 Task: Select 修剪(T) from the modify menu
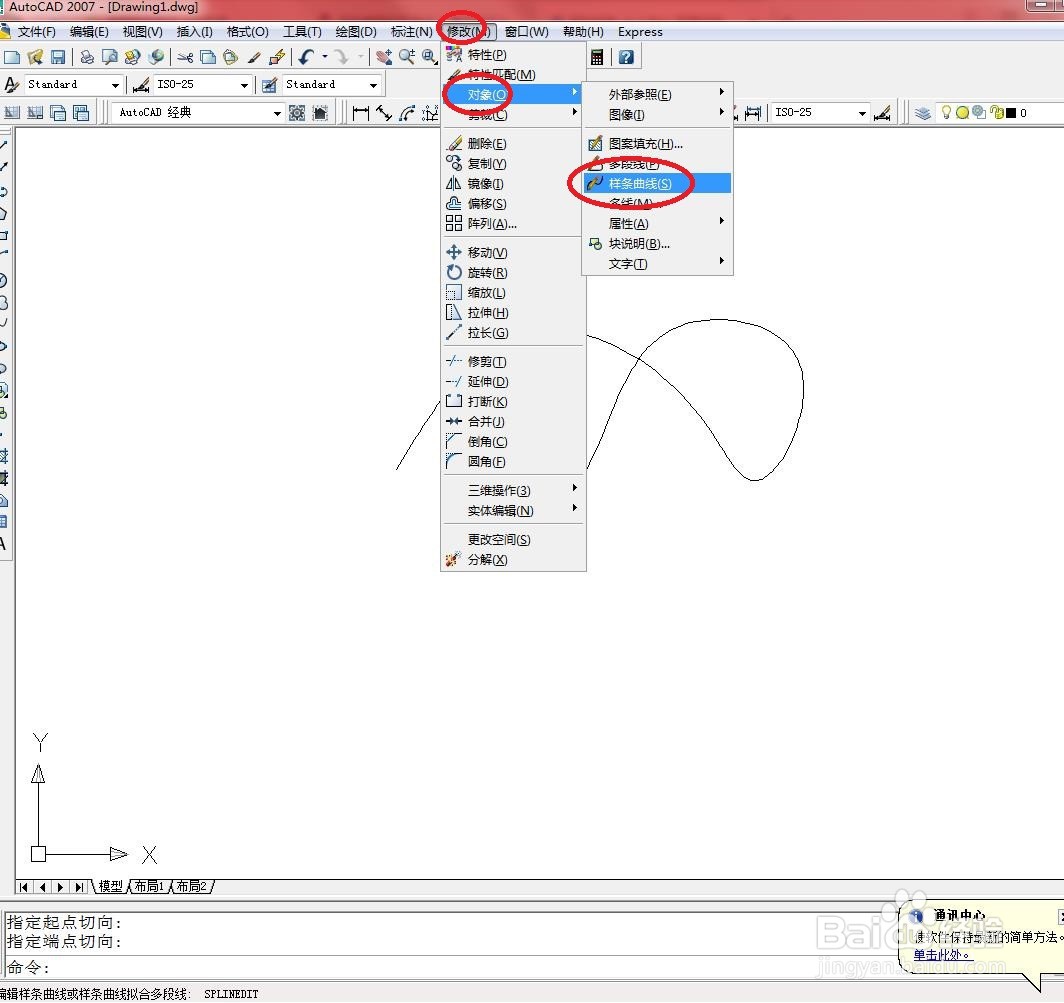click(513, 361)
